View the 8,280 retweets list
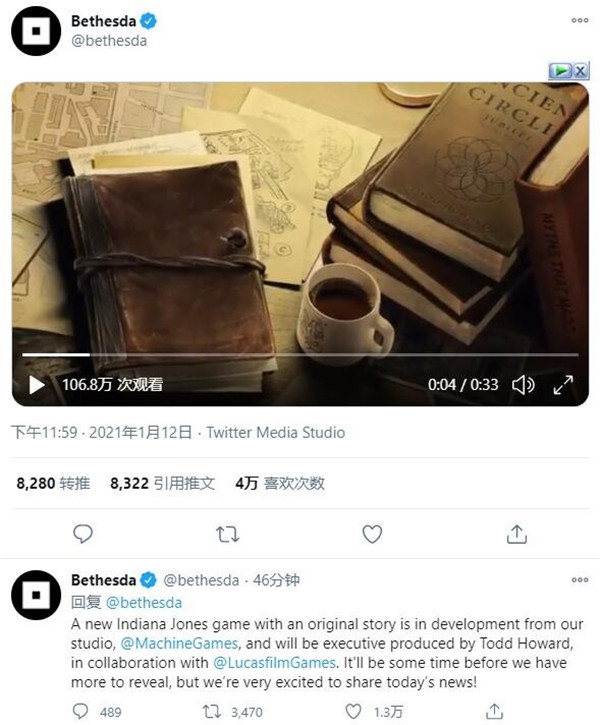Viewport: 600px width, 725px height. [x=53, y=483]
